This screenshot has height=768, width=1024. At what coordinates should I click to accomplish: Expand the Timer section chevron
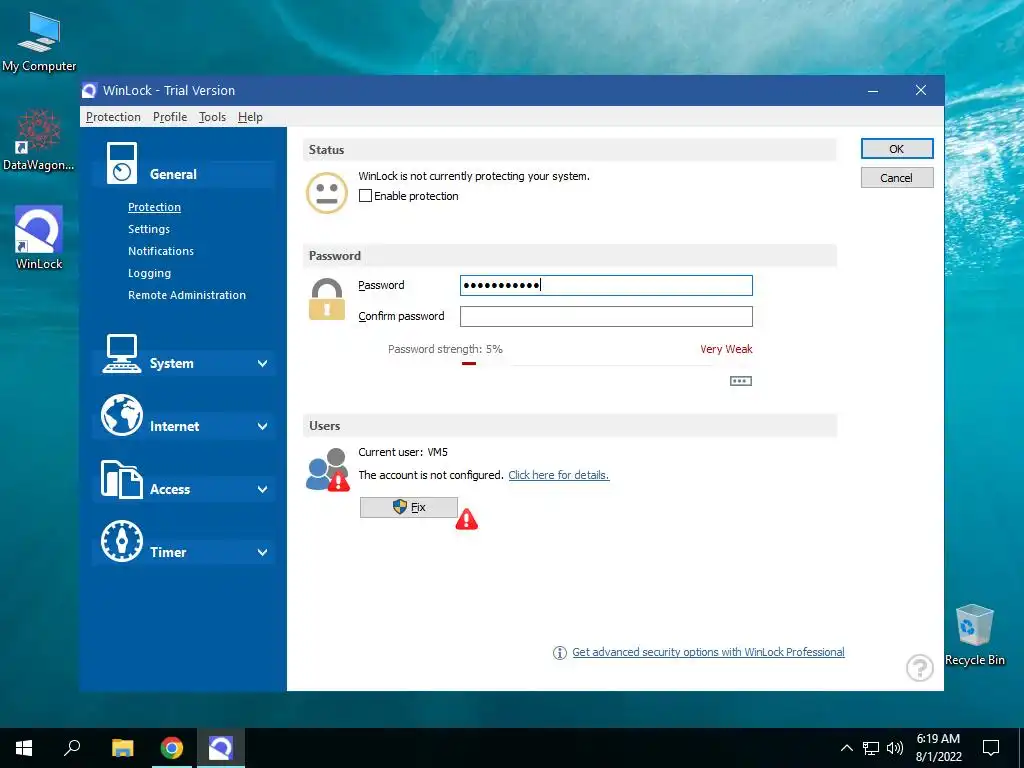[263, 552]
